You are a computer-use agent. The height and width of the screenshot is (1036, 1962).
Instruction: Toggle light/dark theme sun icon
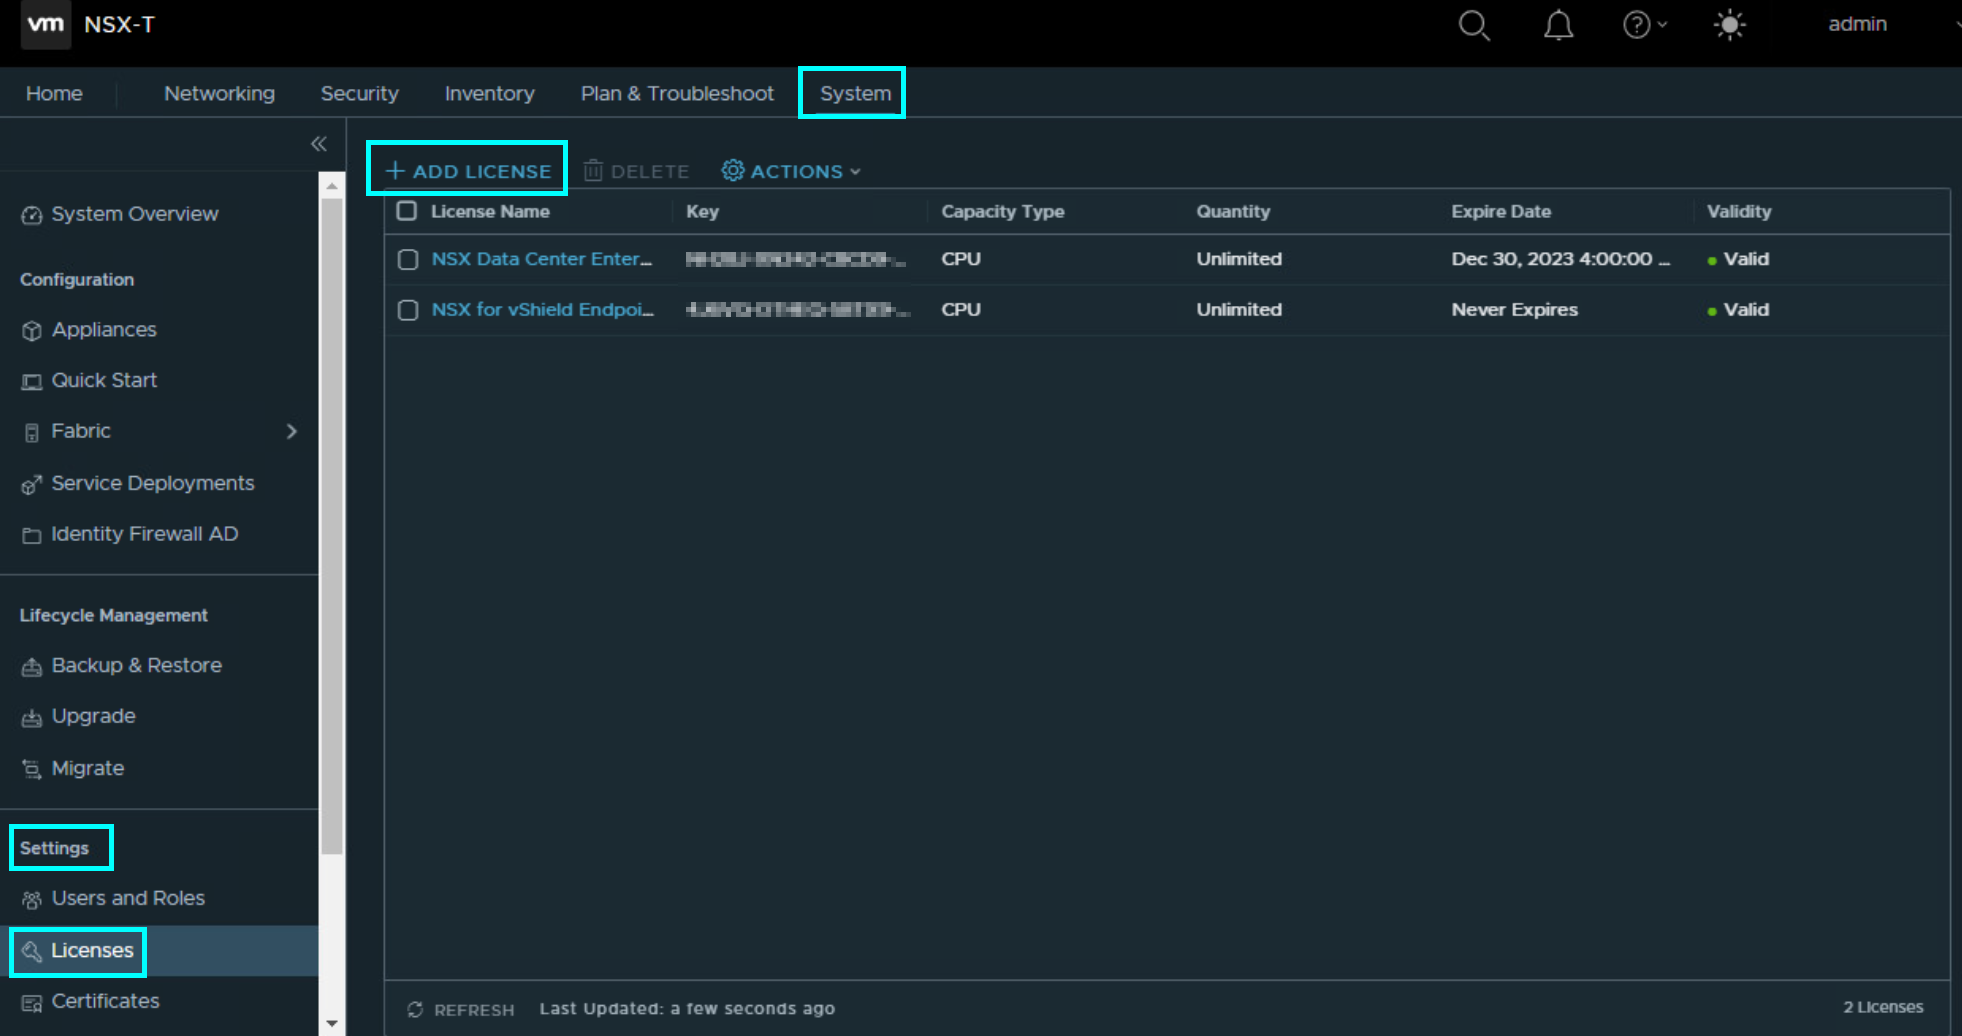[x=1729, y=25]
